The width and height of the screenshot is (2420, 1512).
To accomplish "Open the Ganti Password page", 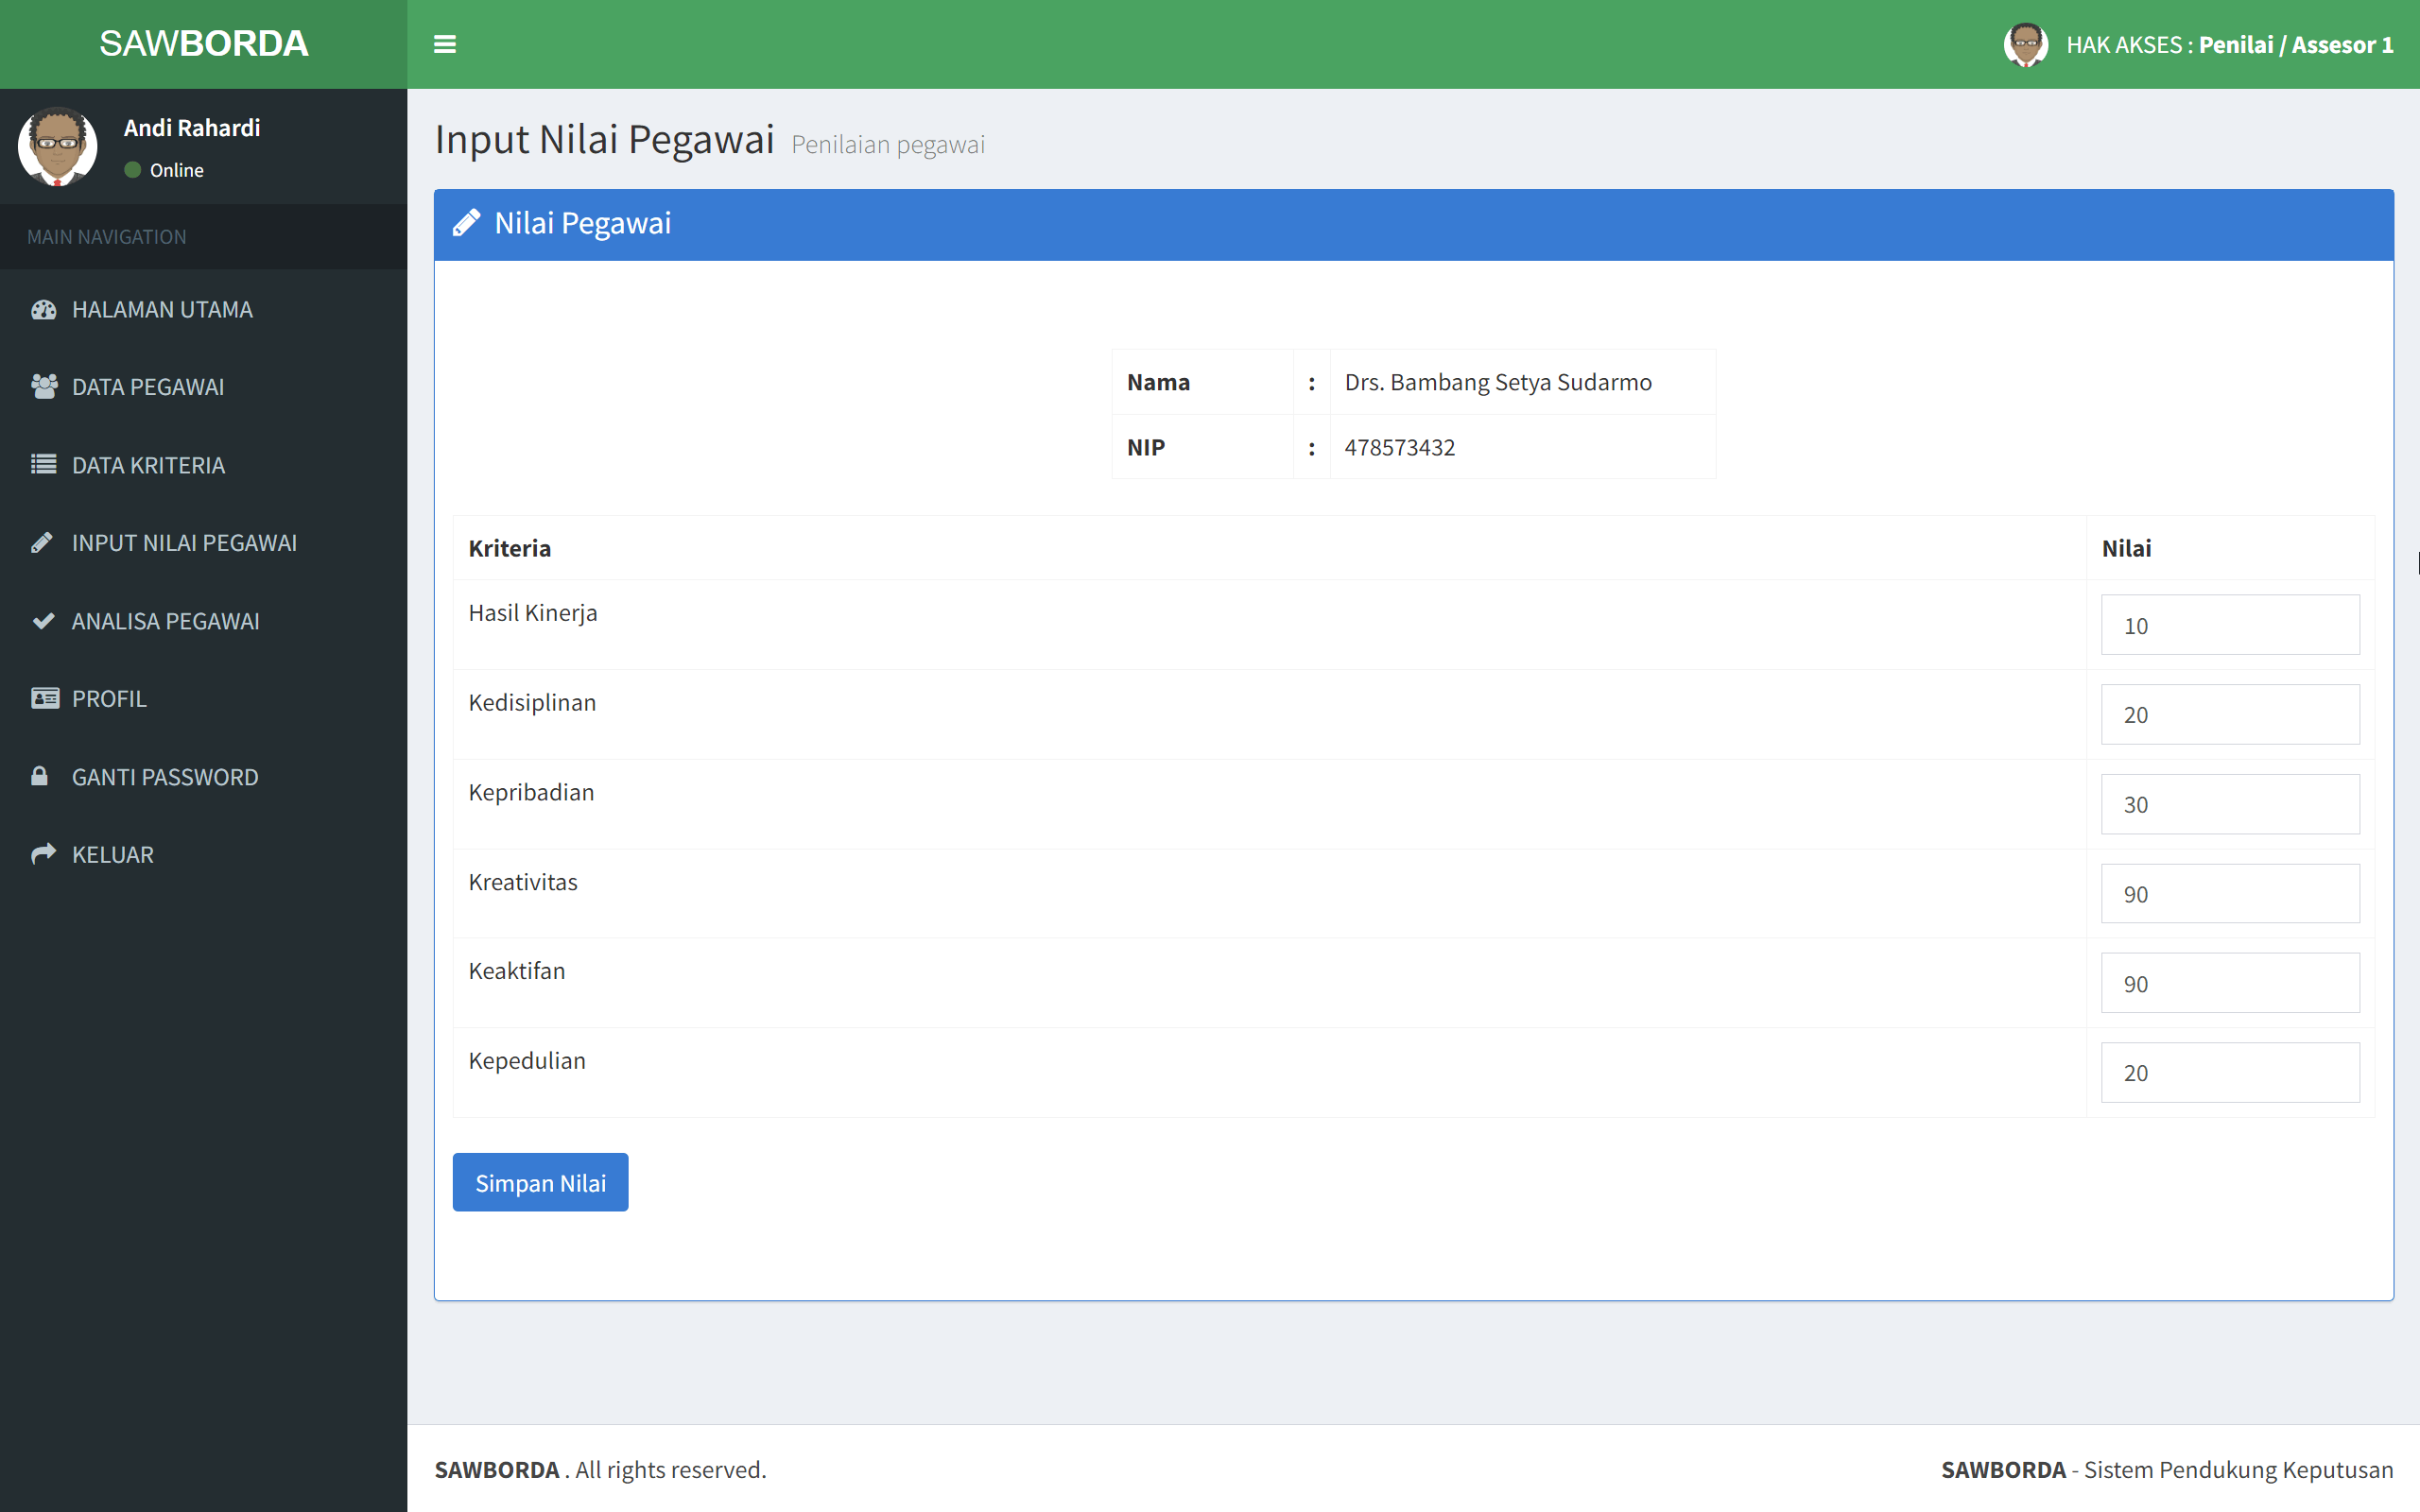I will (x=165, y=776).
